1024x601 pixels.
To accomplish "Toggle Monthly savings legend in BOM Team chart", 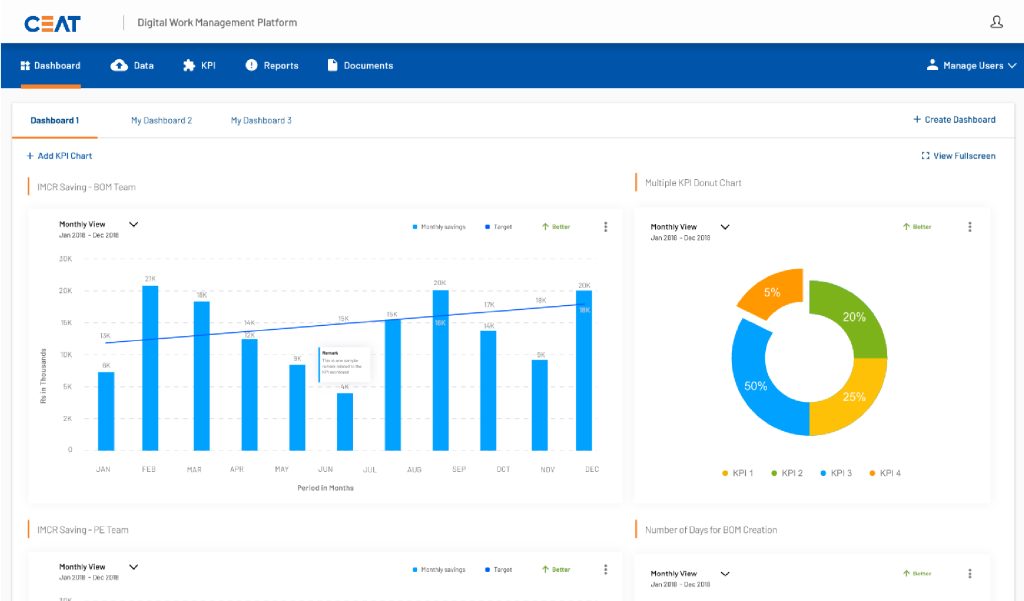I will point(439,227).
